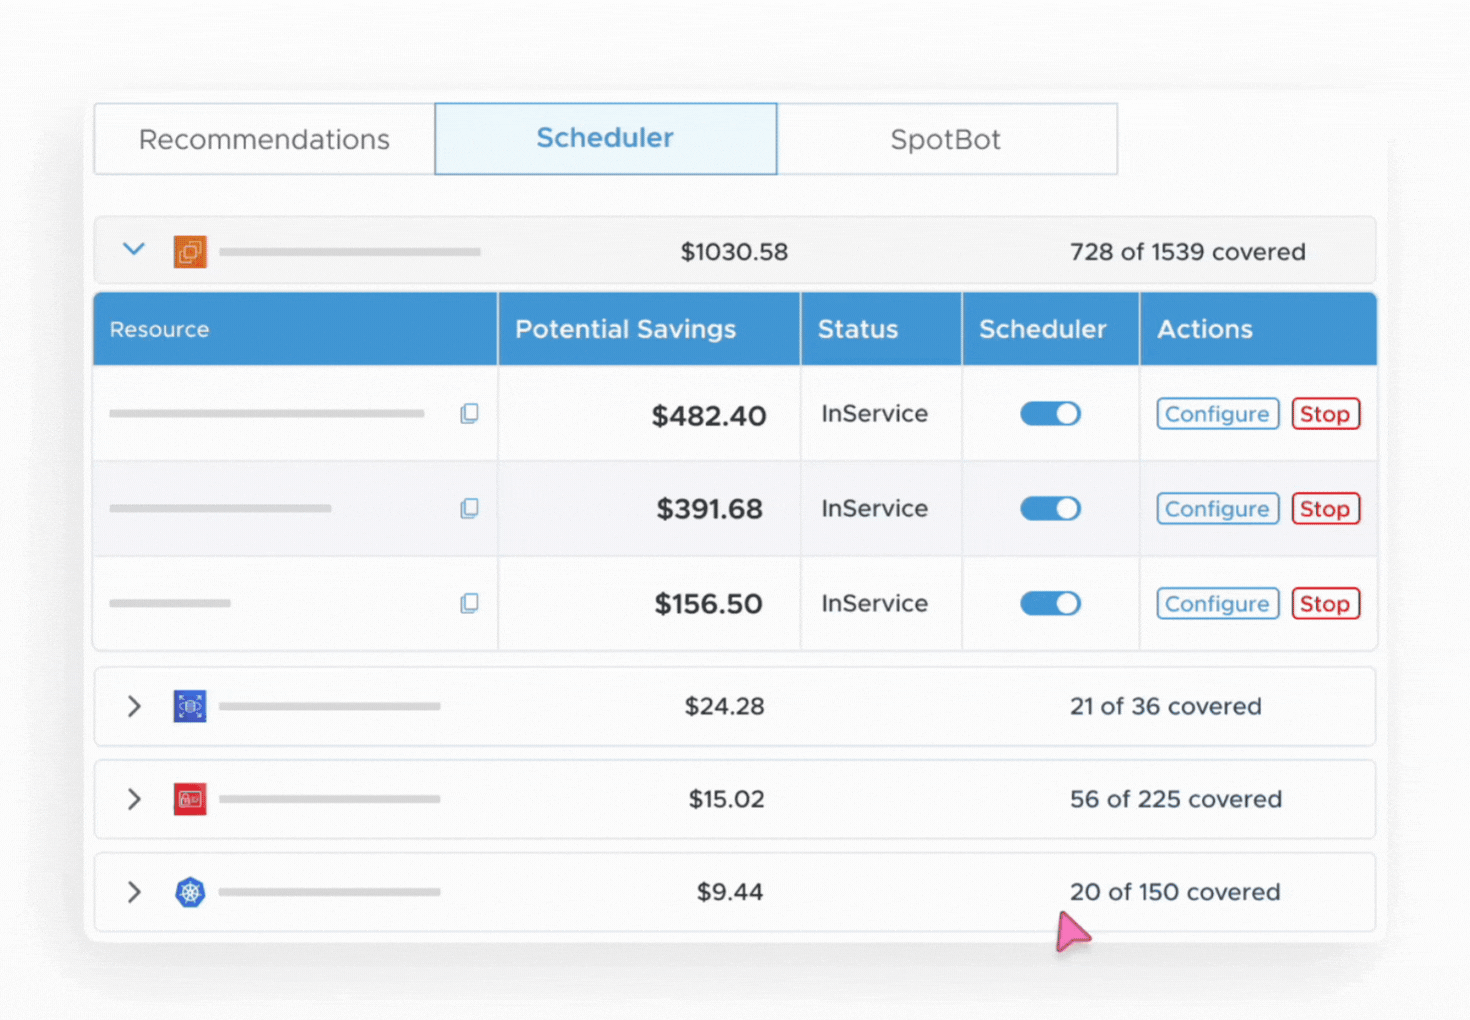Stop the $482.40 resource
1470x1020 pixels.
1326,414
